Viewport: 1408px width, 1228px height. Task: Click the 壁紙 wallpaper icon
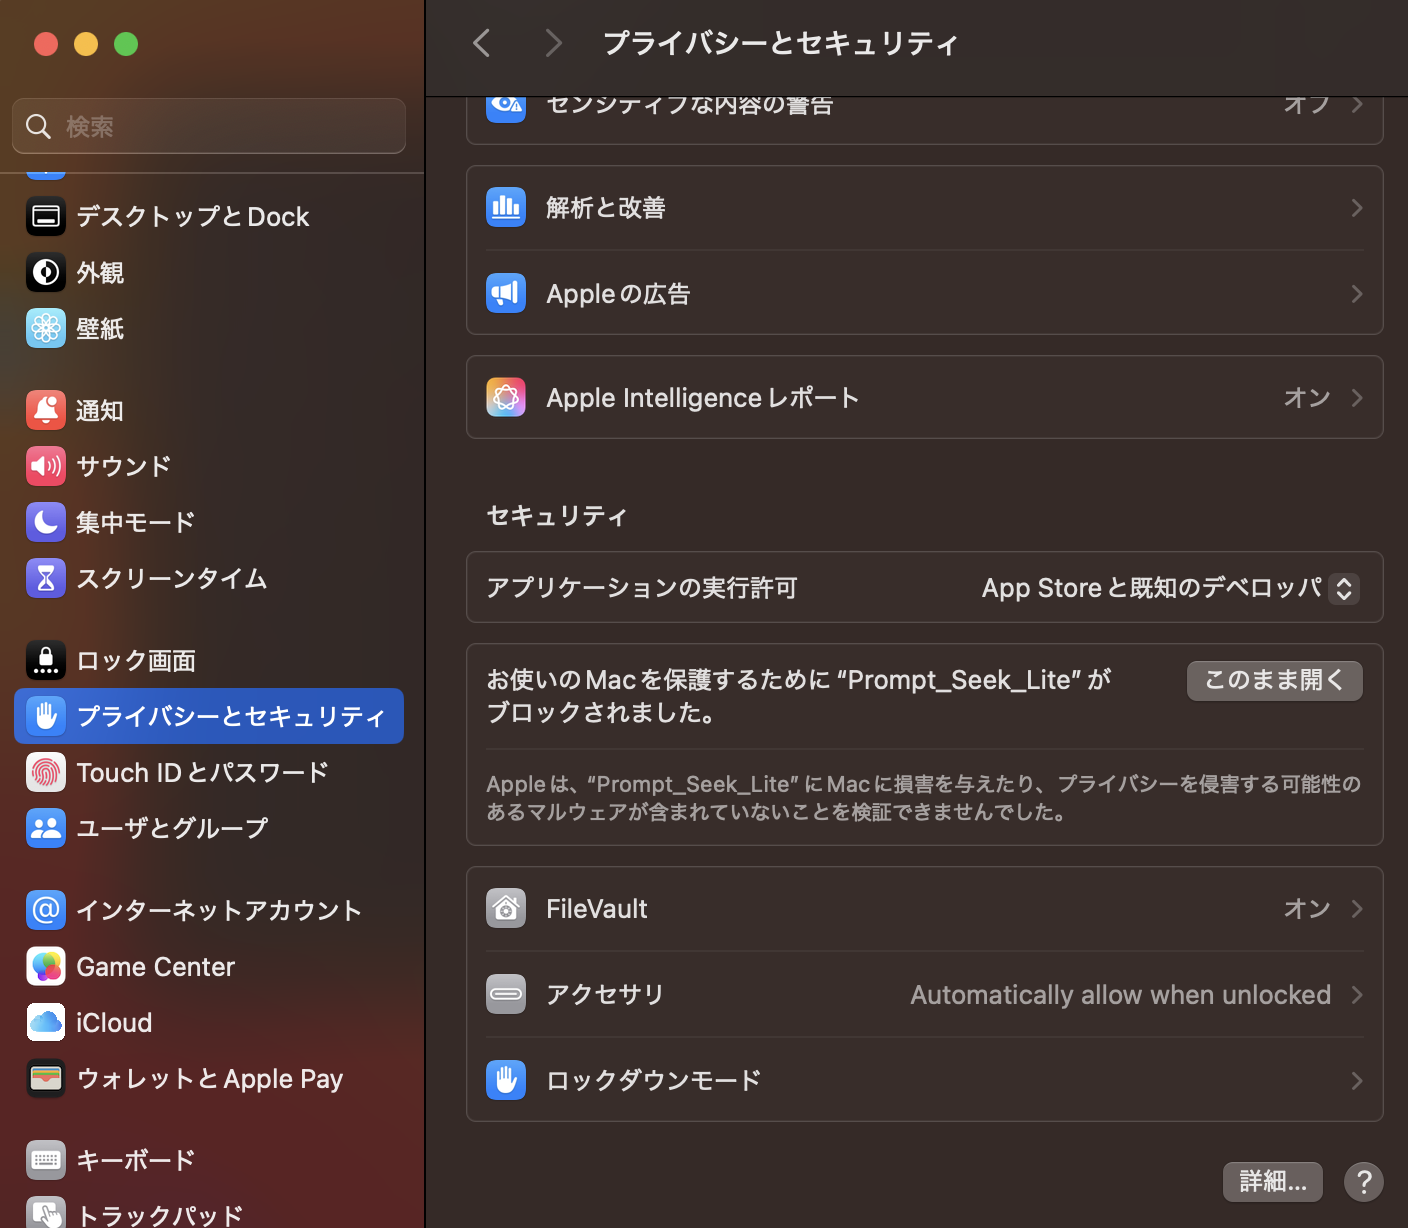[x=46, y=328]
